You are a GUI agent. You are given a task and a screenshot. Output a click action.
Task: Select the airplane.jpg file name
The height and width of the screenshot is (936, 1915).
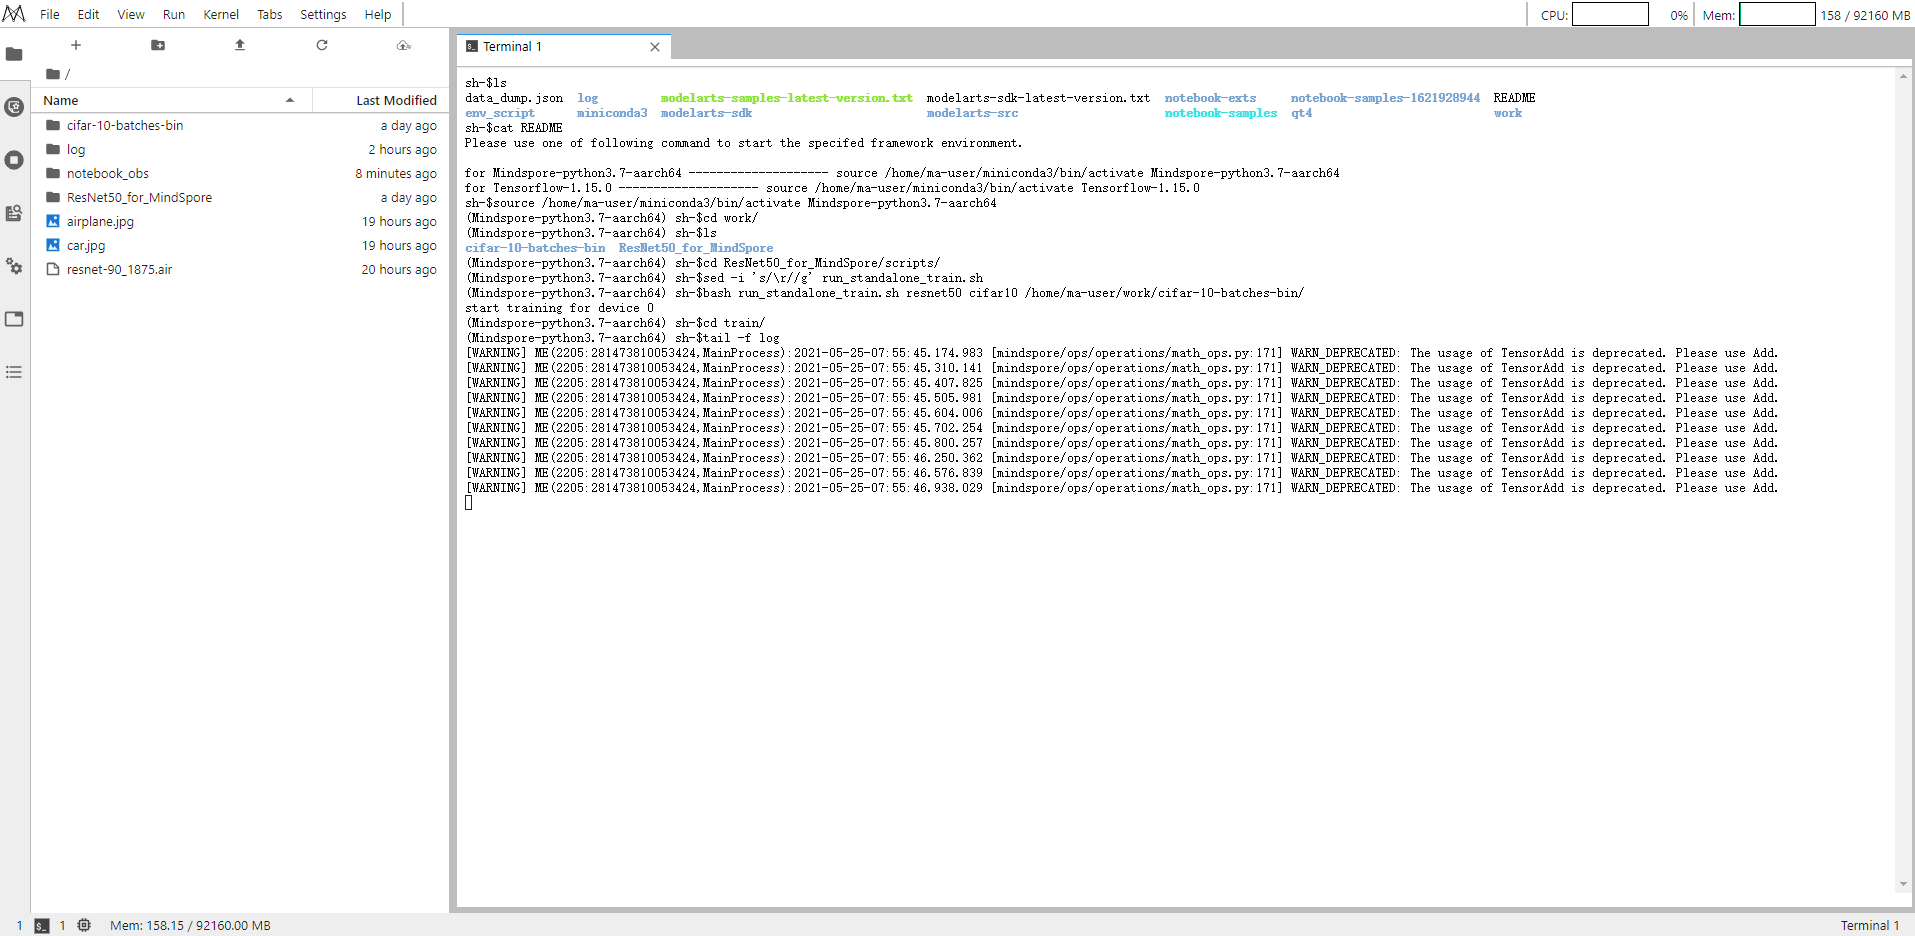tap(100, 221)
